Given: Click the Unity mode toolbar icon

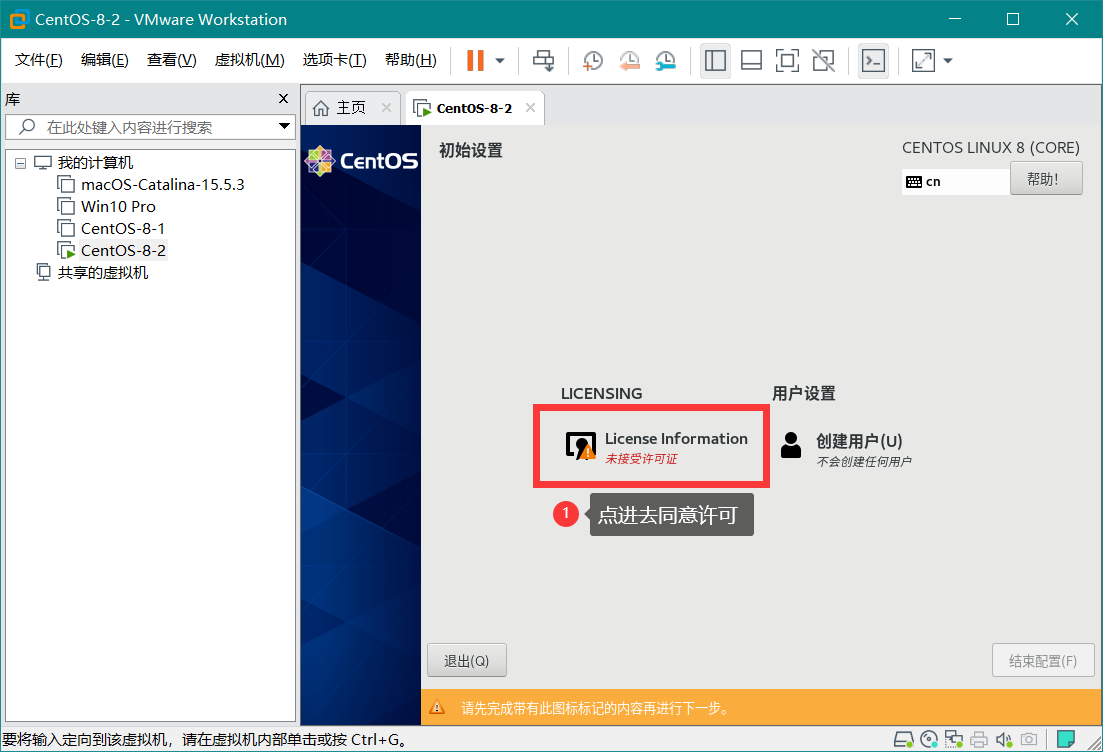Looking at the screenshot, I should point(823,61).
